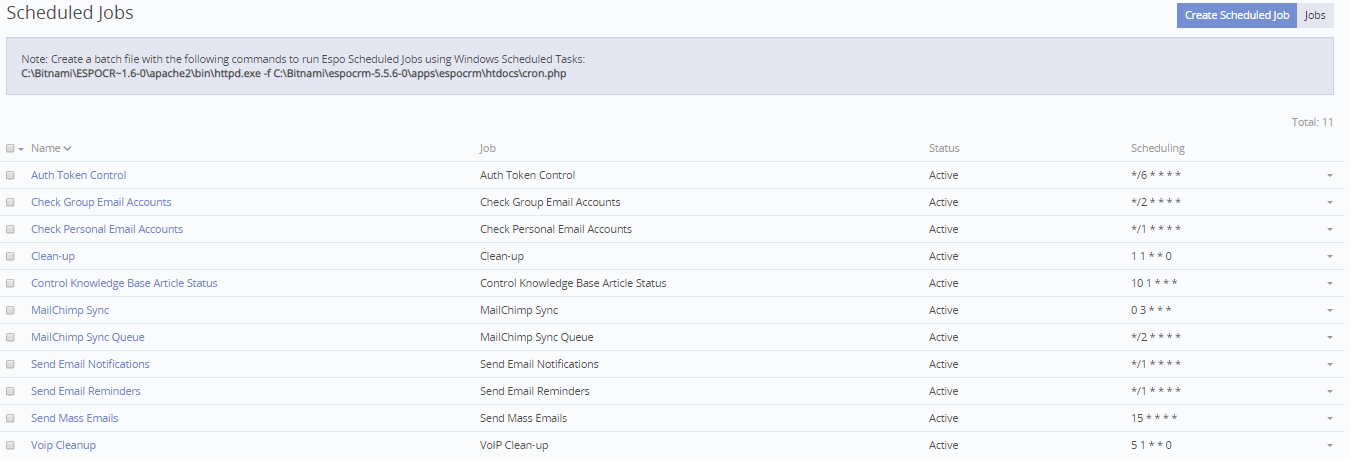
Task: Select the Clean-up row checkbox
Action: pyautogui.click(x=10, y=256)
